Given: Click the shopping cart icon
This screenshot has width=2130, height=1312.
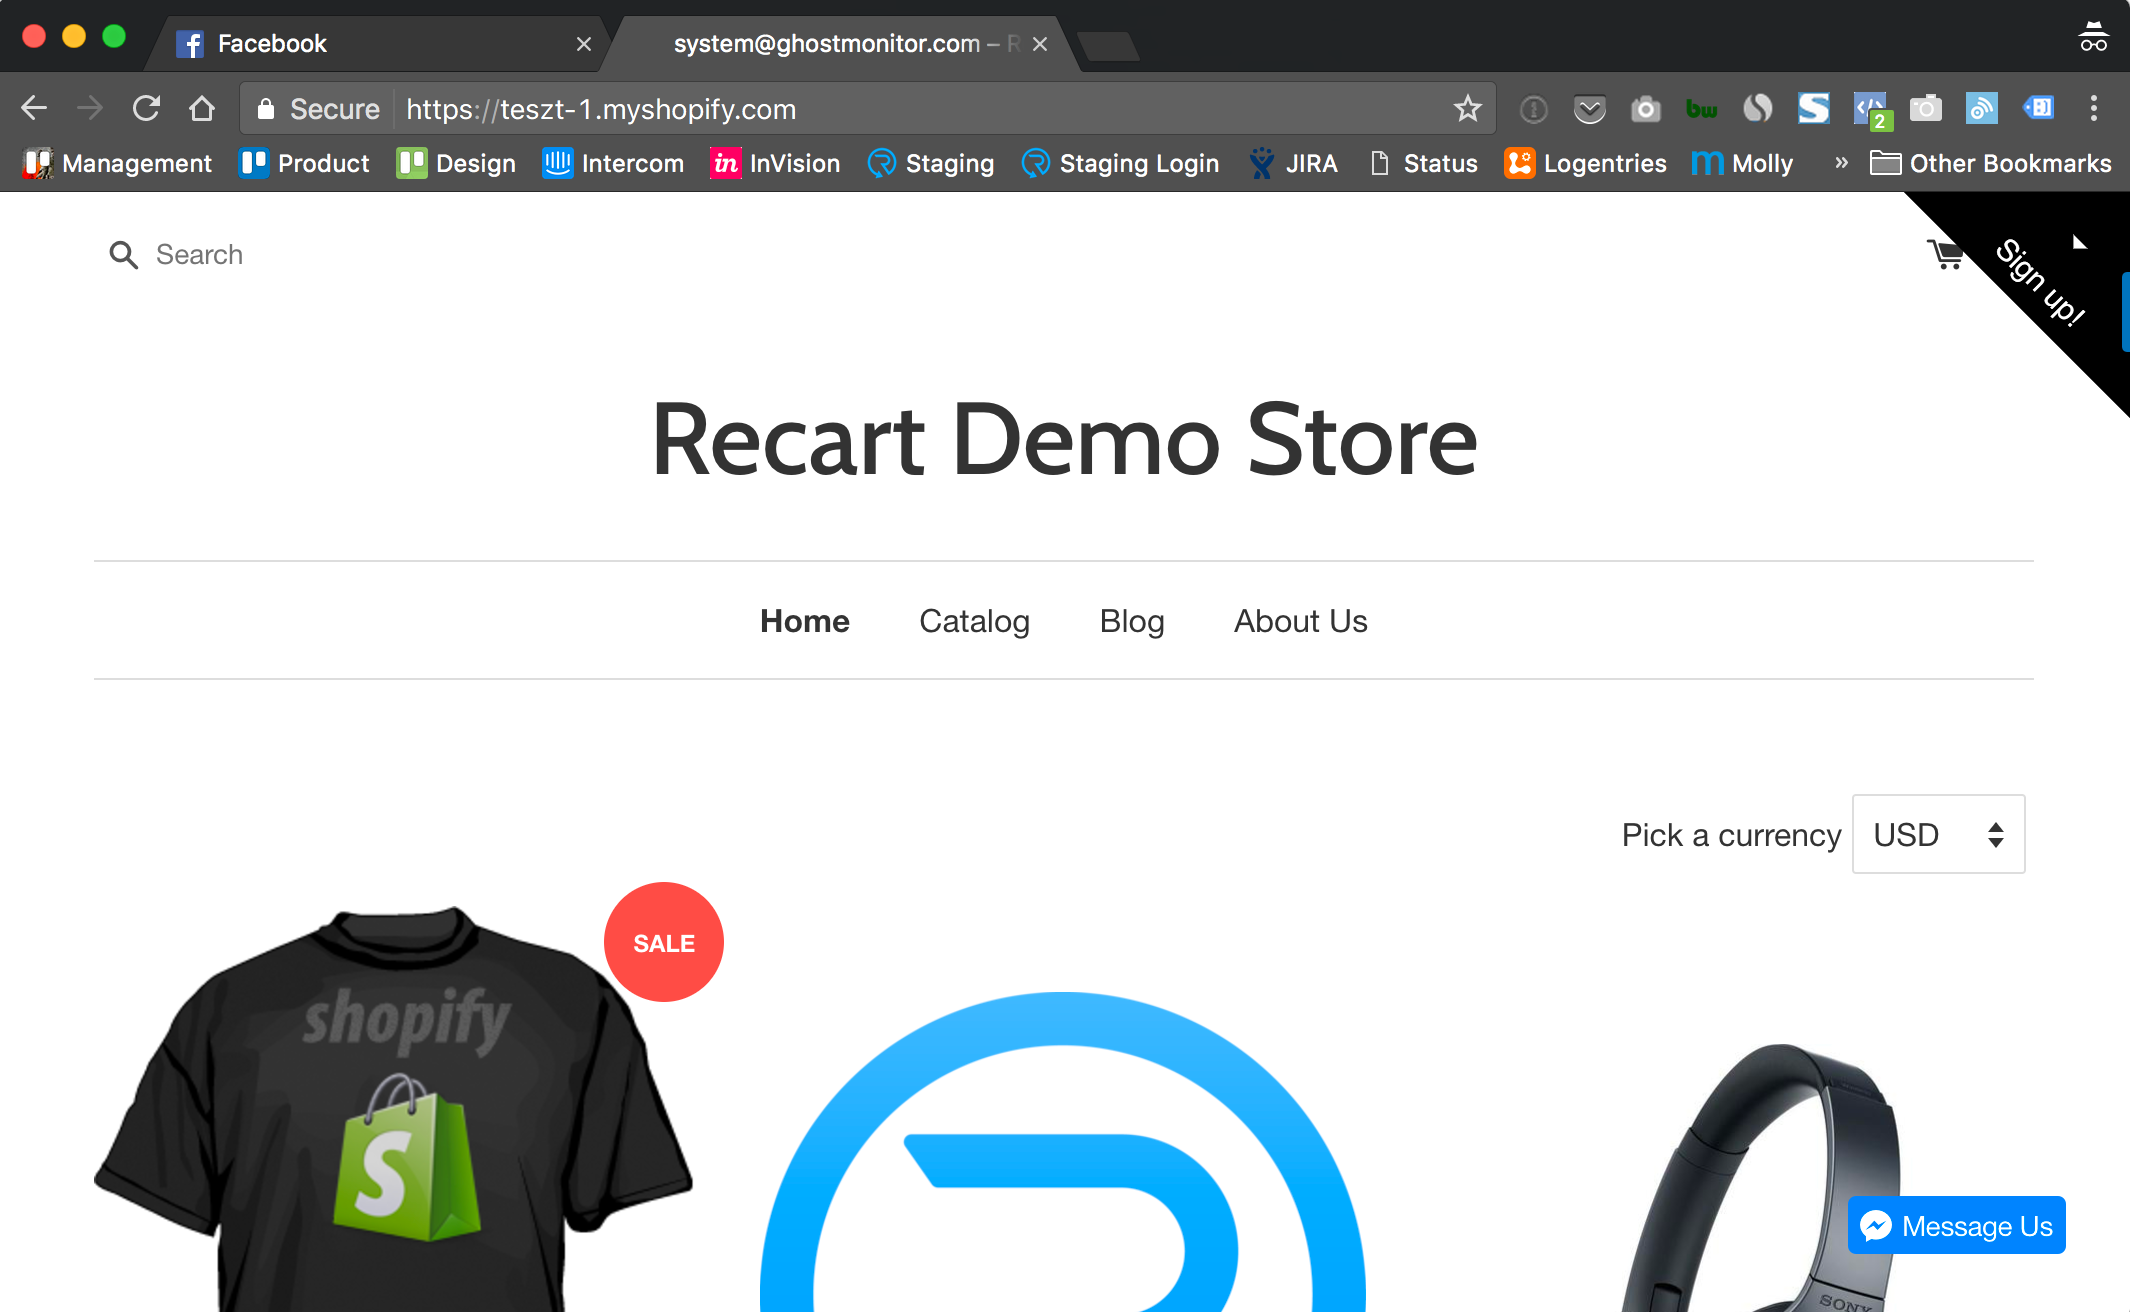Looking at the screenshot, I should point(1945,254).
